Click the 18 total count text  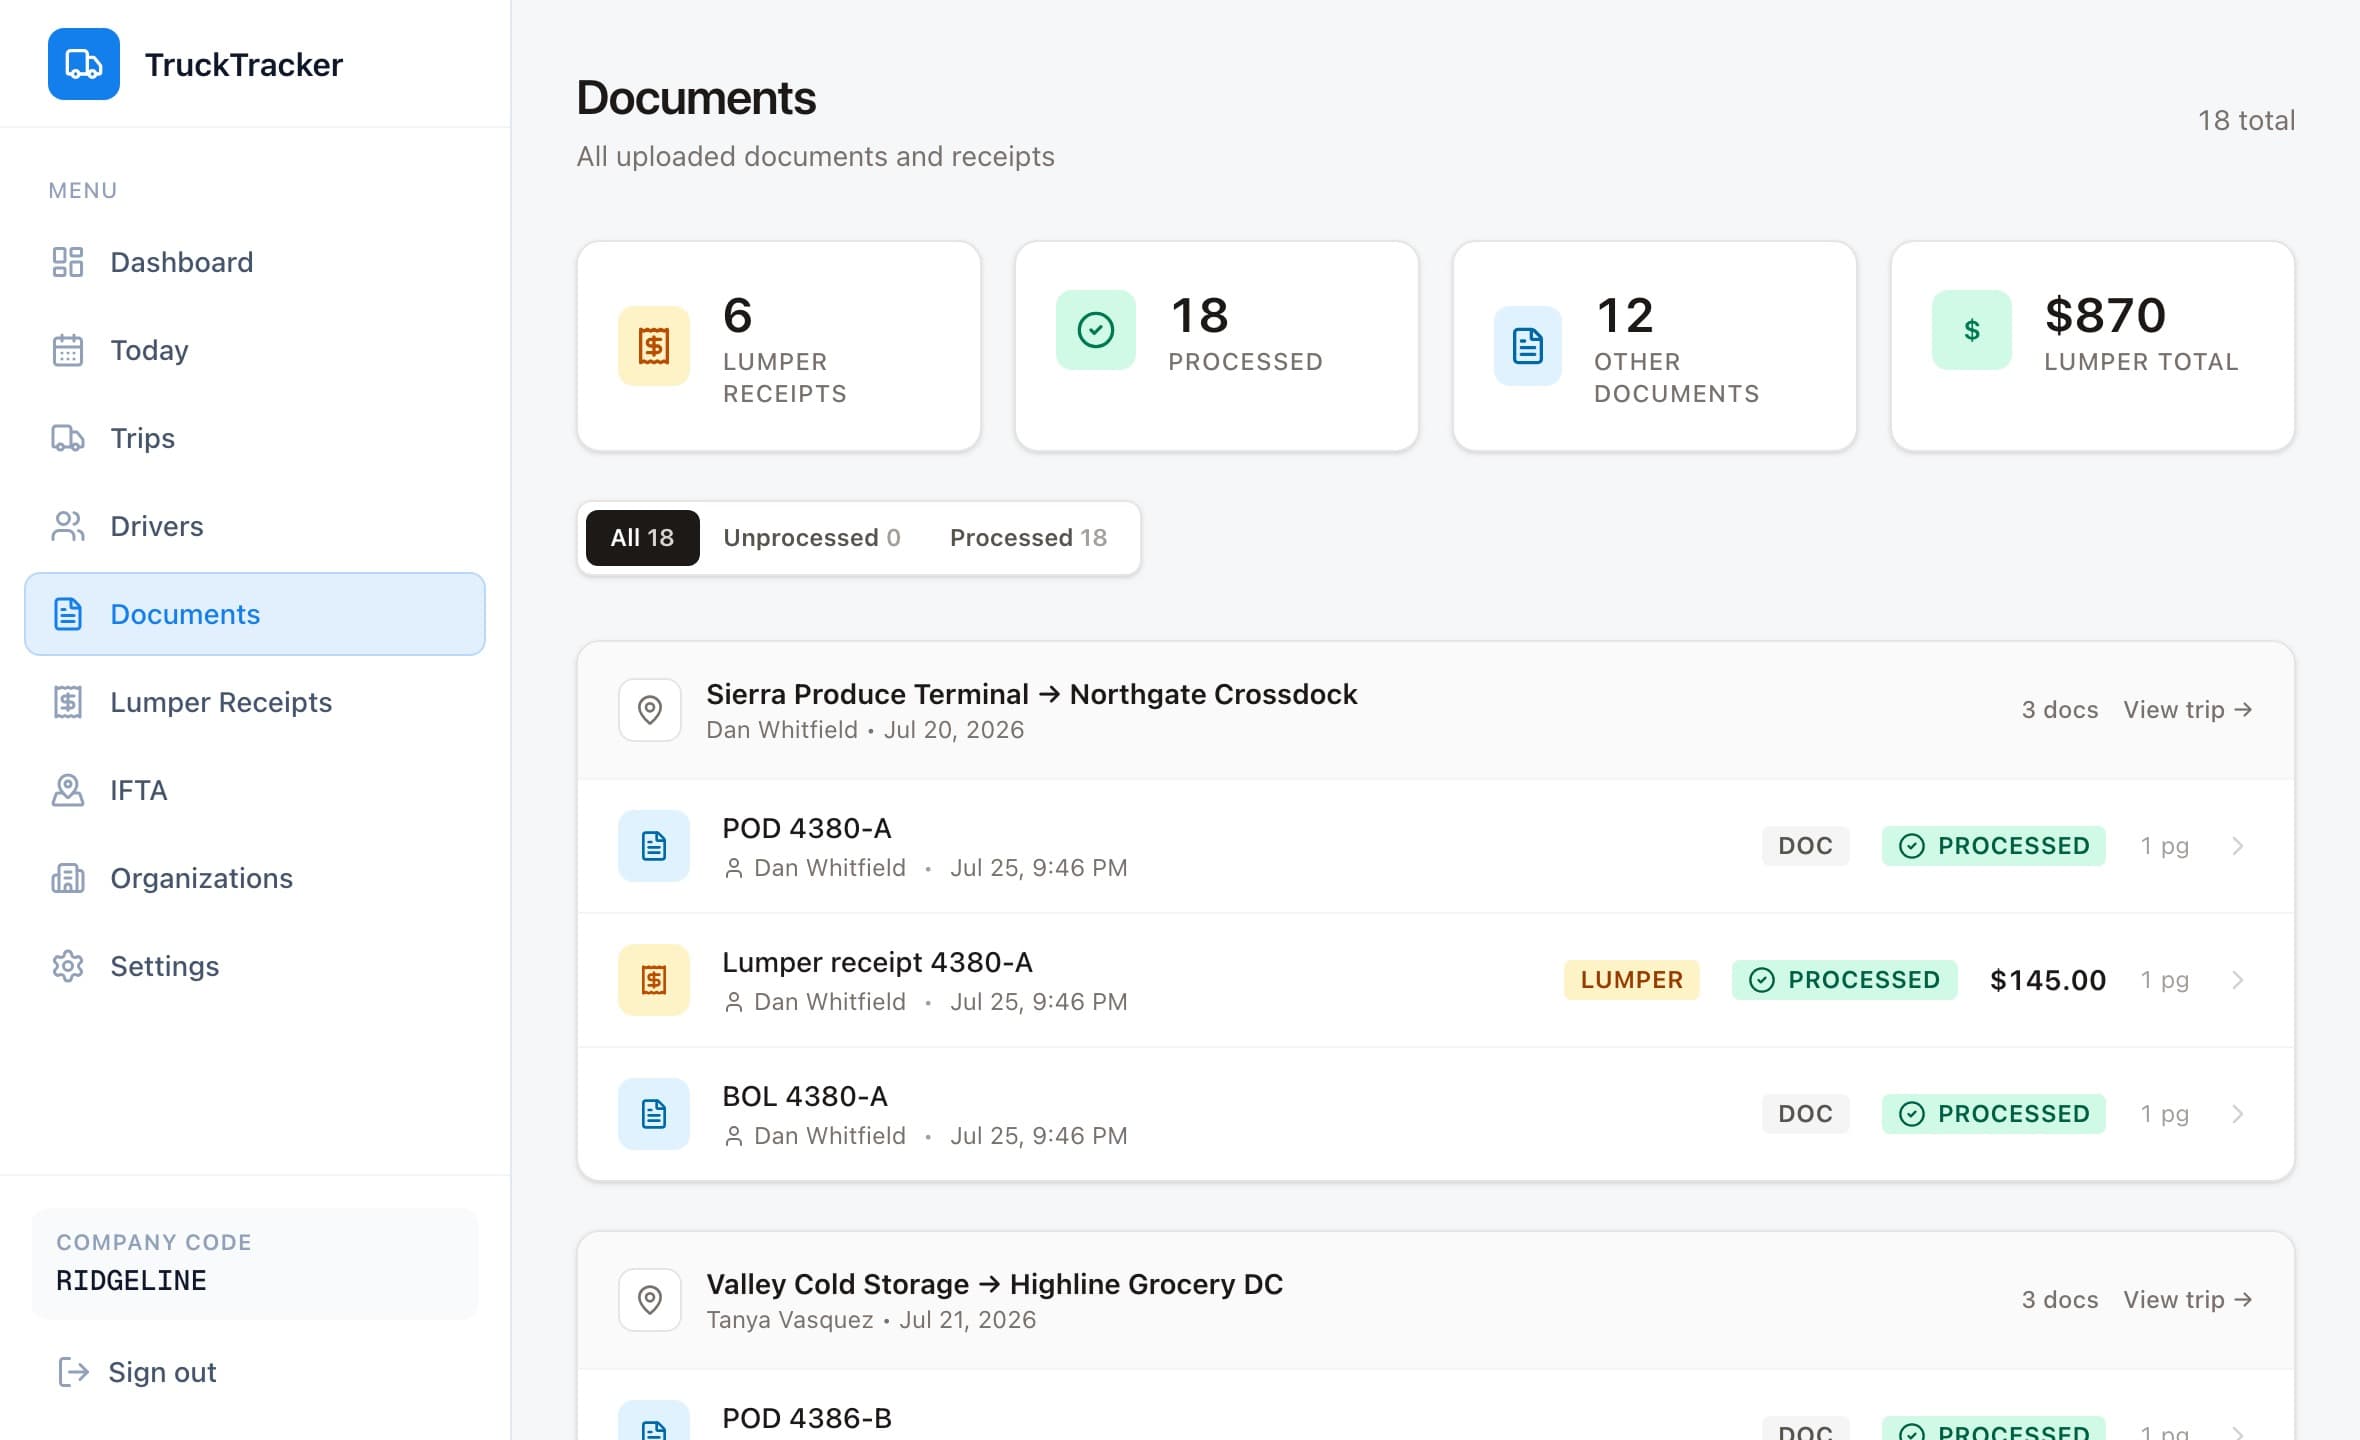2246,121
